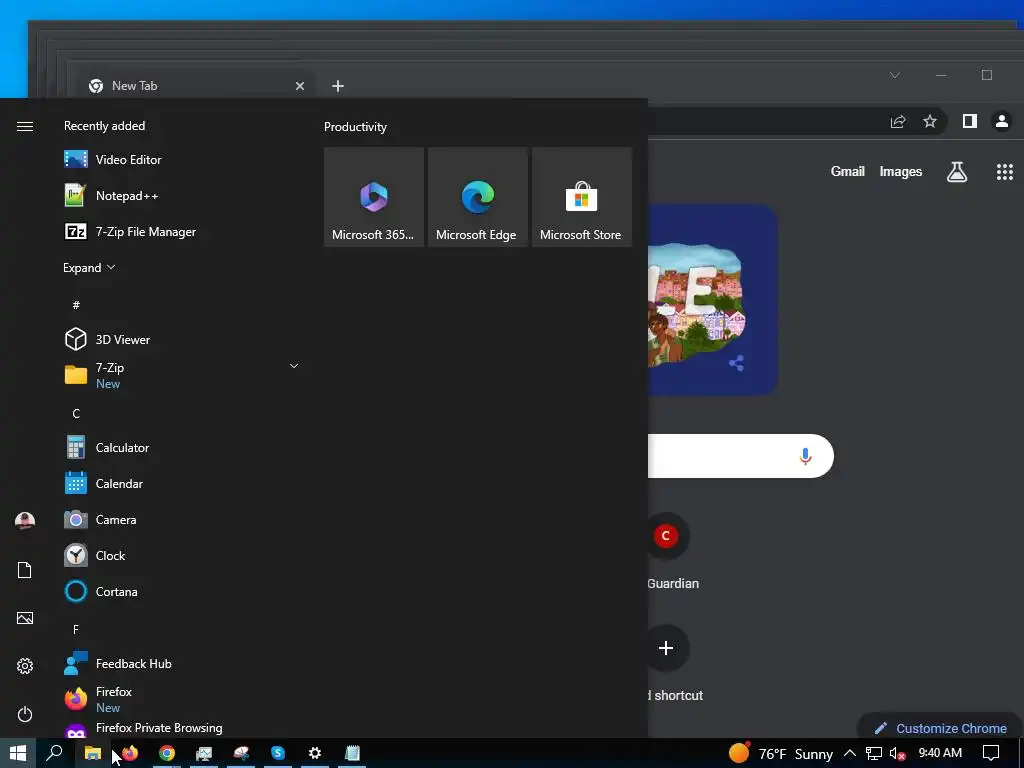Open a new Chrome tab with plus
Viewport: 1024px width, 768px height.
338,86
